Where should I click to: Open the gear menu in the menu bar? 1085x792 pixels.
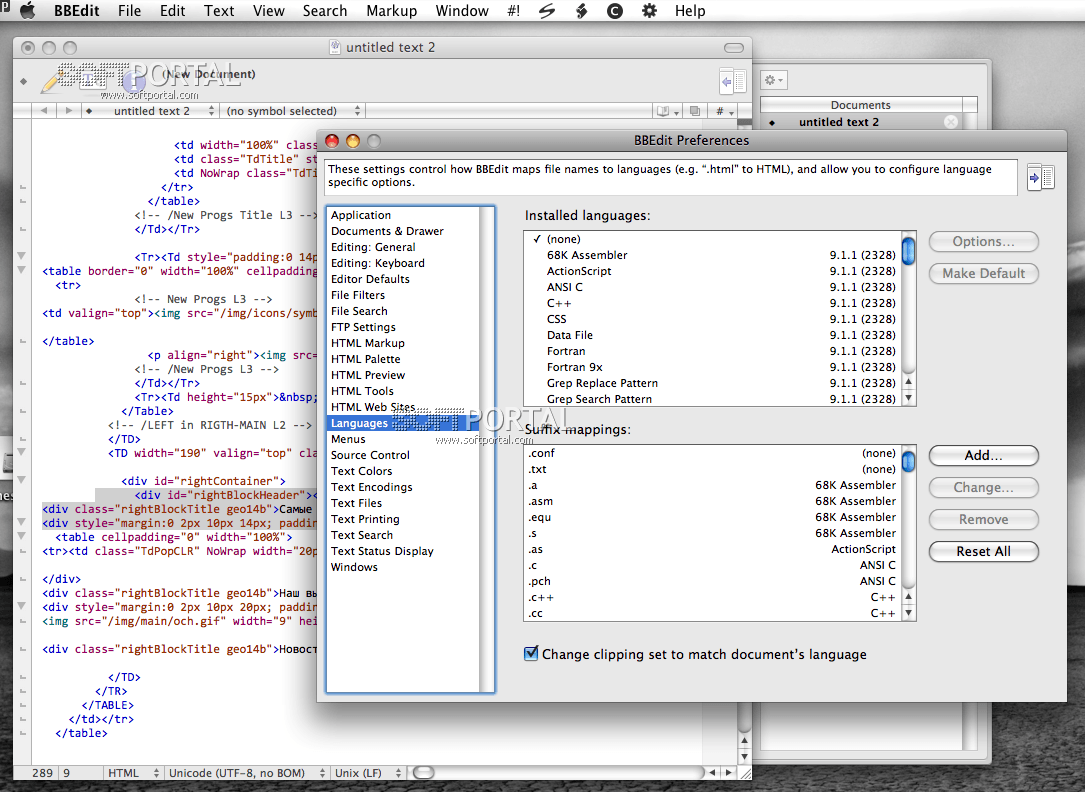click(x=649, y=11)
